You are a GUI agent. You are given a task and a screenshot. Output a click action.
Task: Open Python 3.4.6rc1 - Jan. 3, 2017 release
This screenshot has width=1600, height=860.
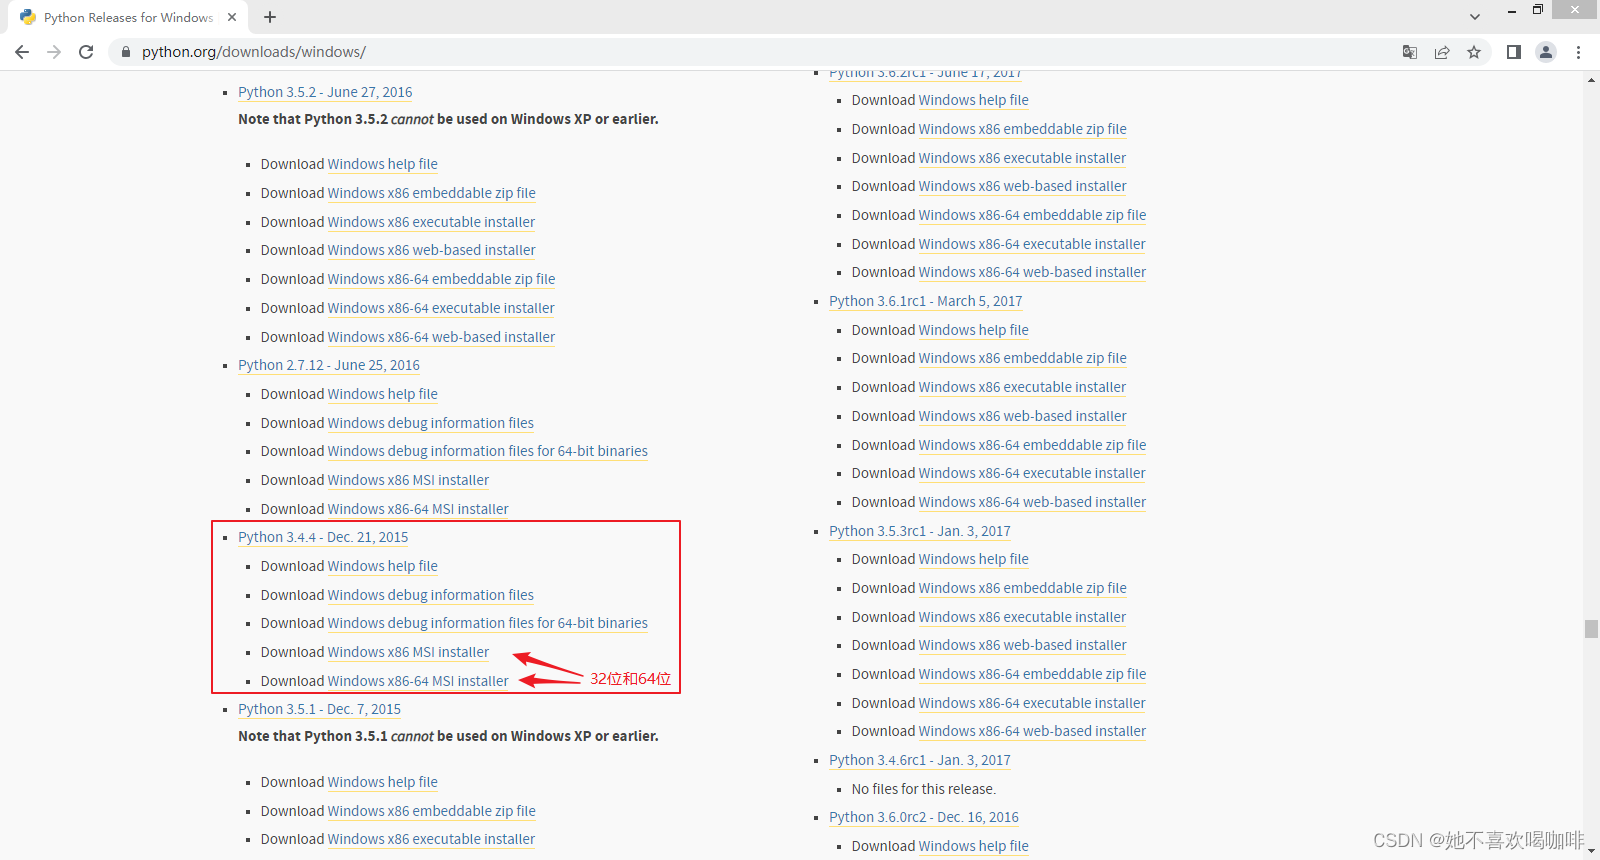pyautogui.click(x=920, y=760)
